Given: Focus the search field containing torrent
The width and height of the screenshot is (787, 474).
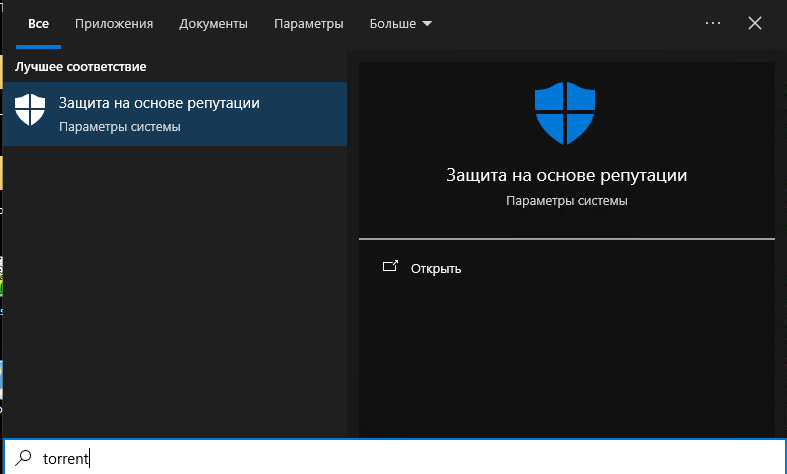Looking at the screenshot, I should tap(400, 459).
